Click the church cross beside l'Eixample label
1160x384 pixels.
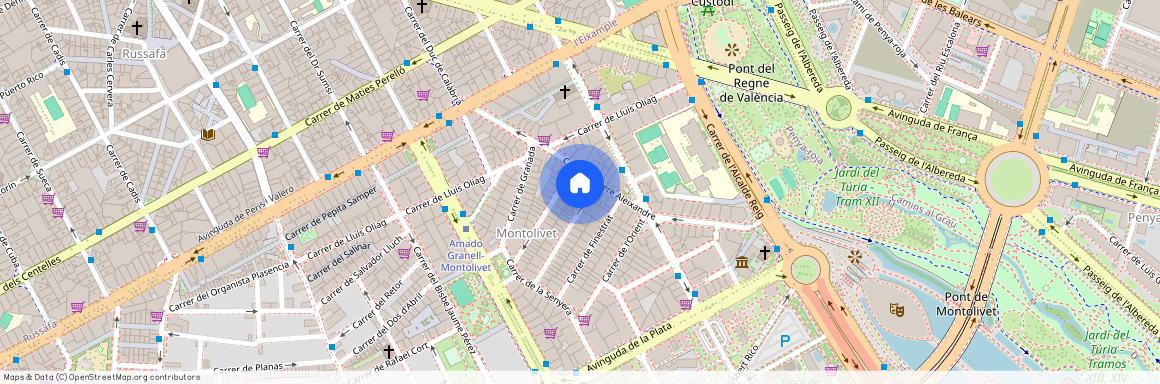[x=564, y=92]
